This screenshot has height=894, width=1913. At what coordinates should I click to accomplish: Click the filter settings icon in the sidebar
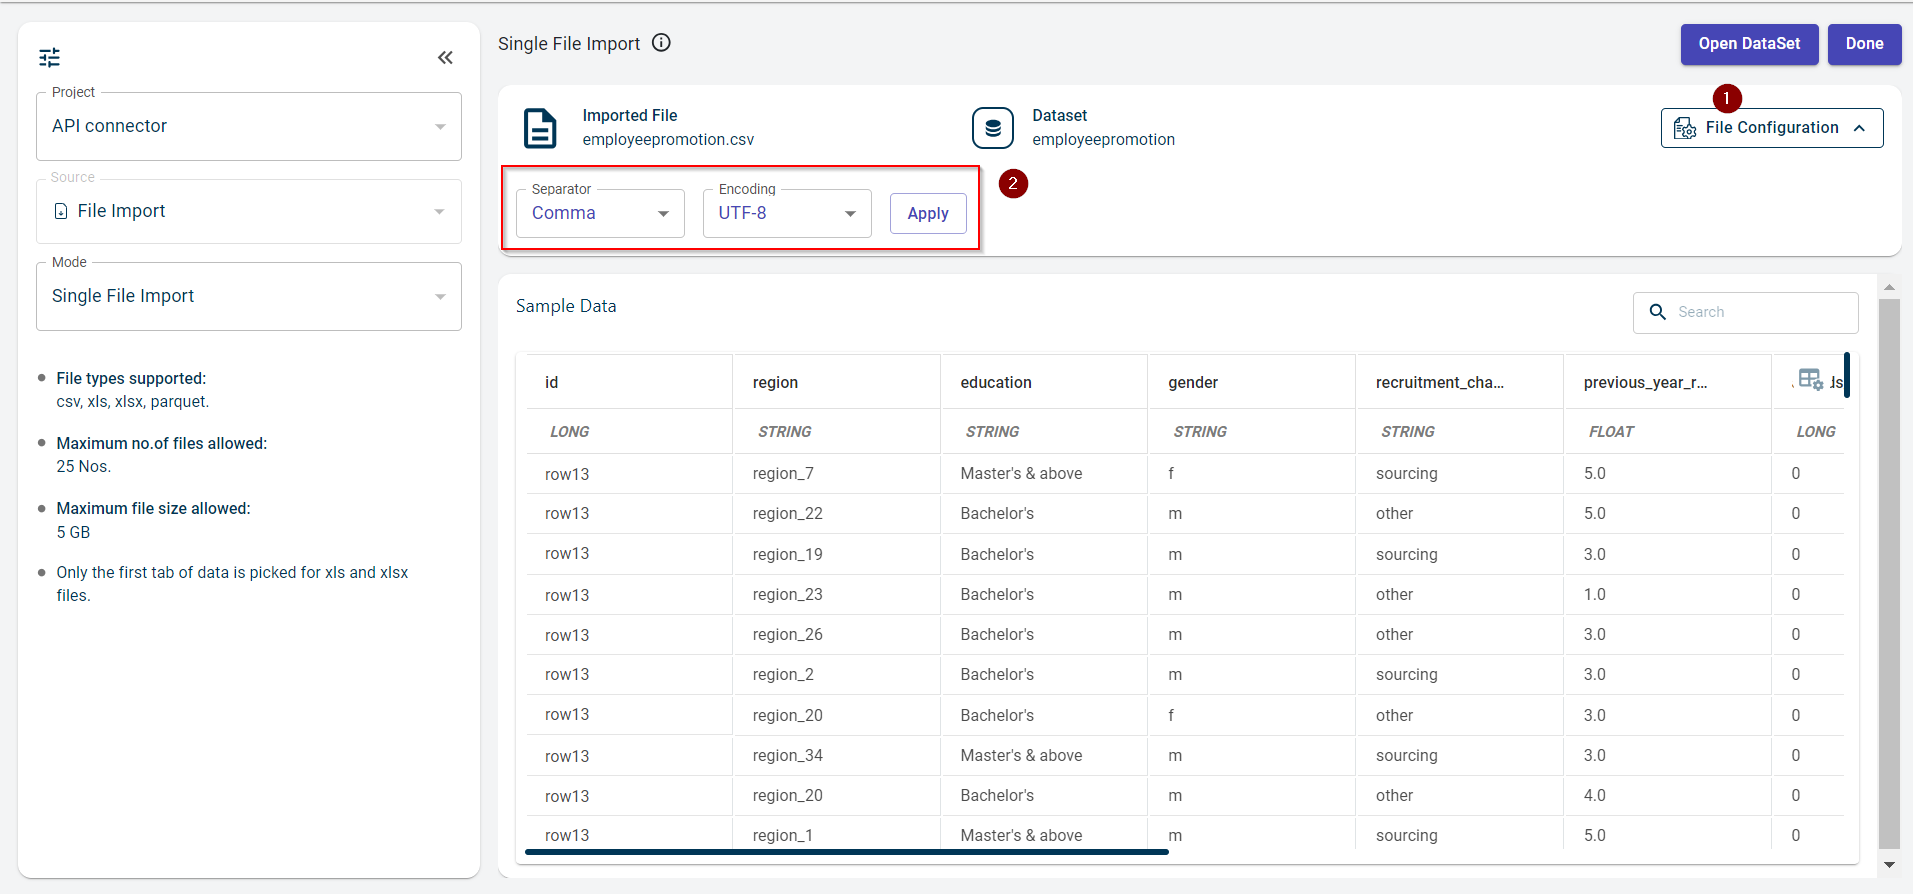coord(49,58)
